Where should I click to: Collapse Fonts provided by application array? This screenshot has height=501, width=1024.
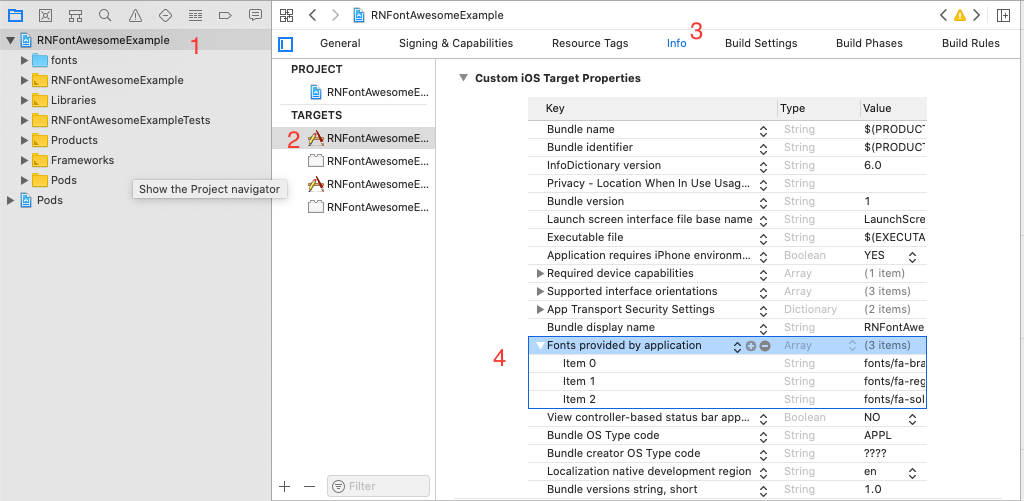pos(541,345)
